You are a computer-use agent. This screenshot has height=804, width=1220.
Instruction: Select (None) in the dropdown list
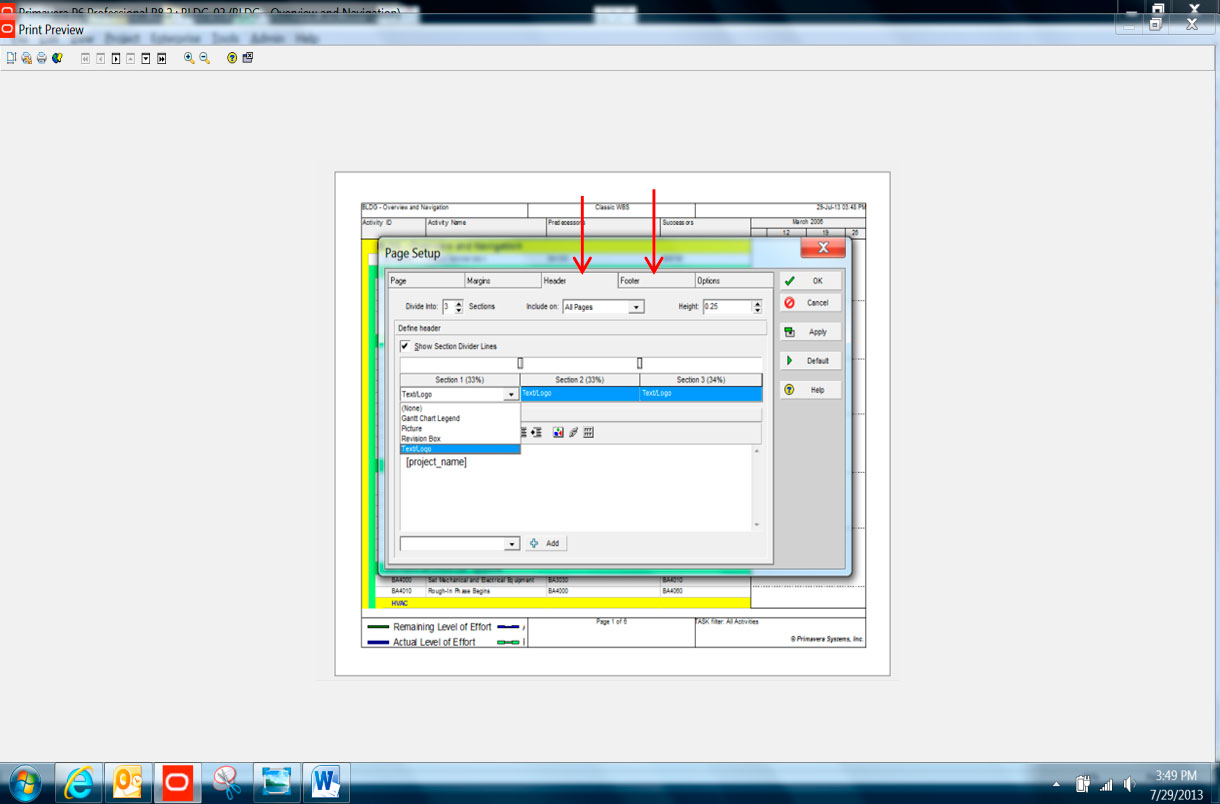[x=460, y=408]
